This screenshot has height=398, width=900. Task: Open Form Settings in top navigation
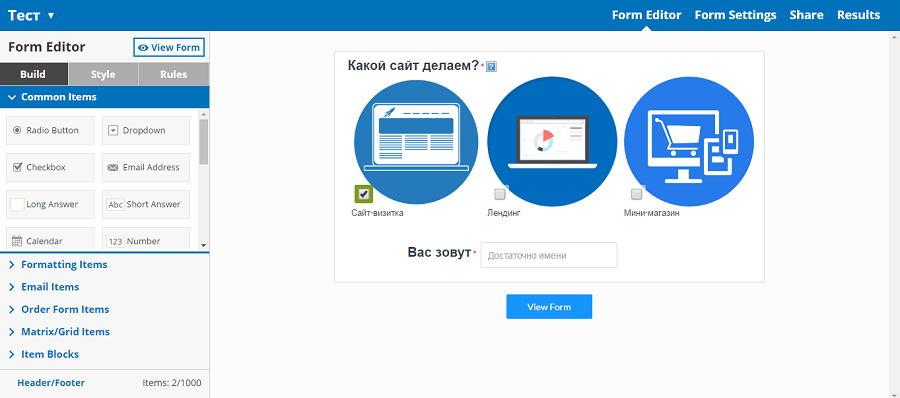tap(735, 16)
